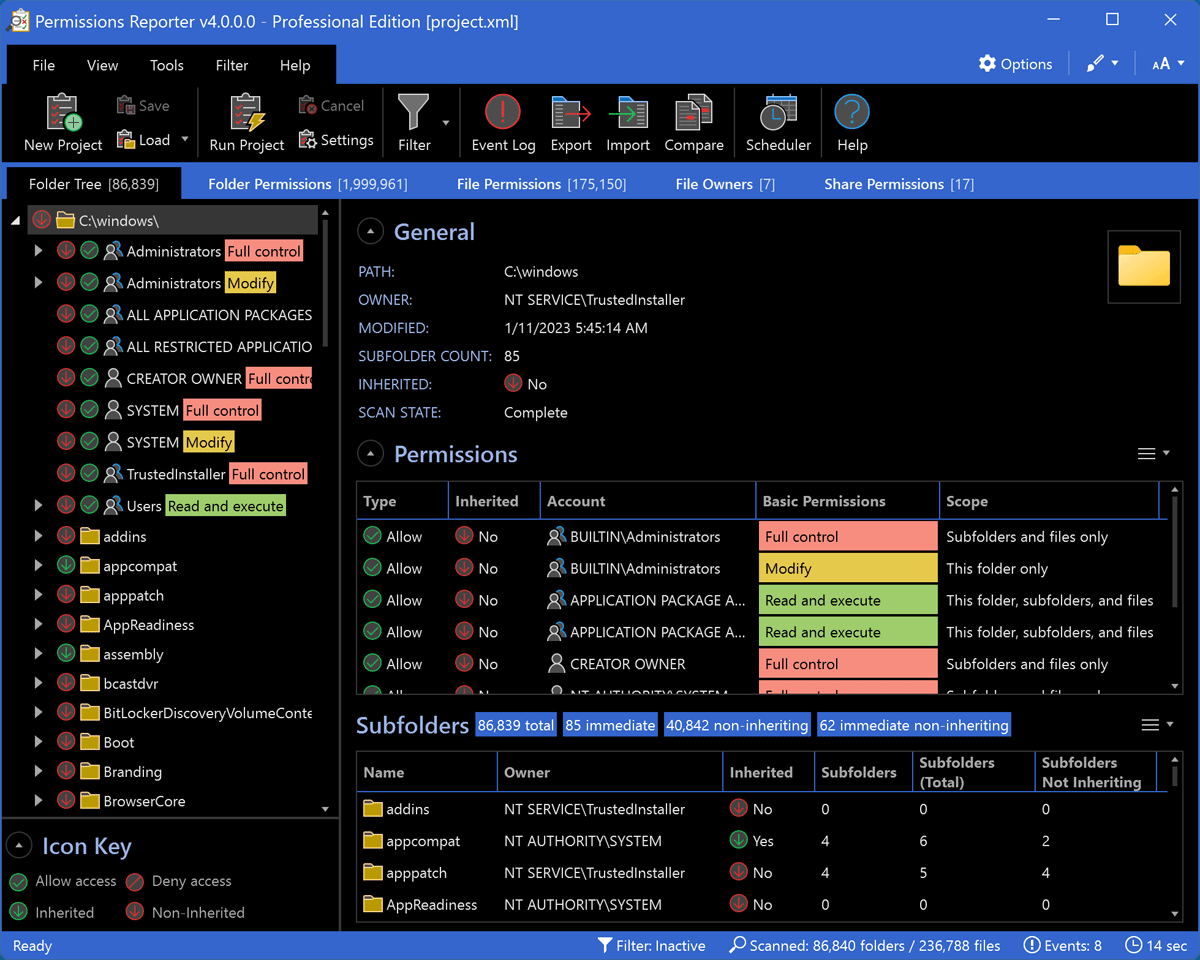
Task: Expand the Boot folder in tree
Action: 39,742
